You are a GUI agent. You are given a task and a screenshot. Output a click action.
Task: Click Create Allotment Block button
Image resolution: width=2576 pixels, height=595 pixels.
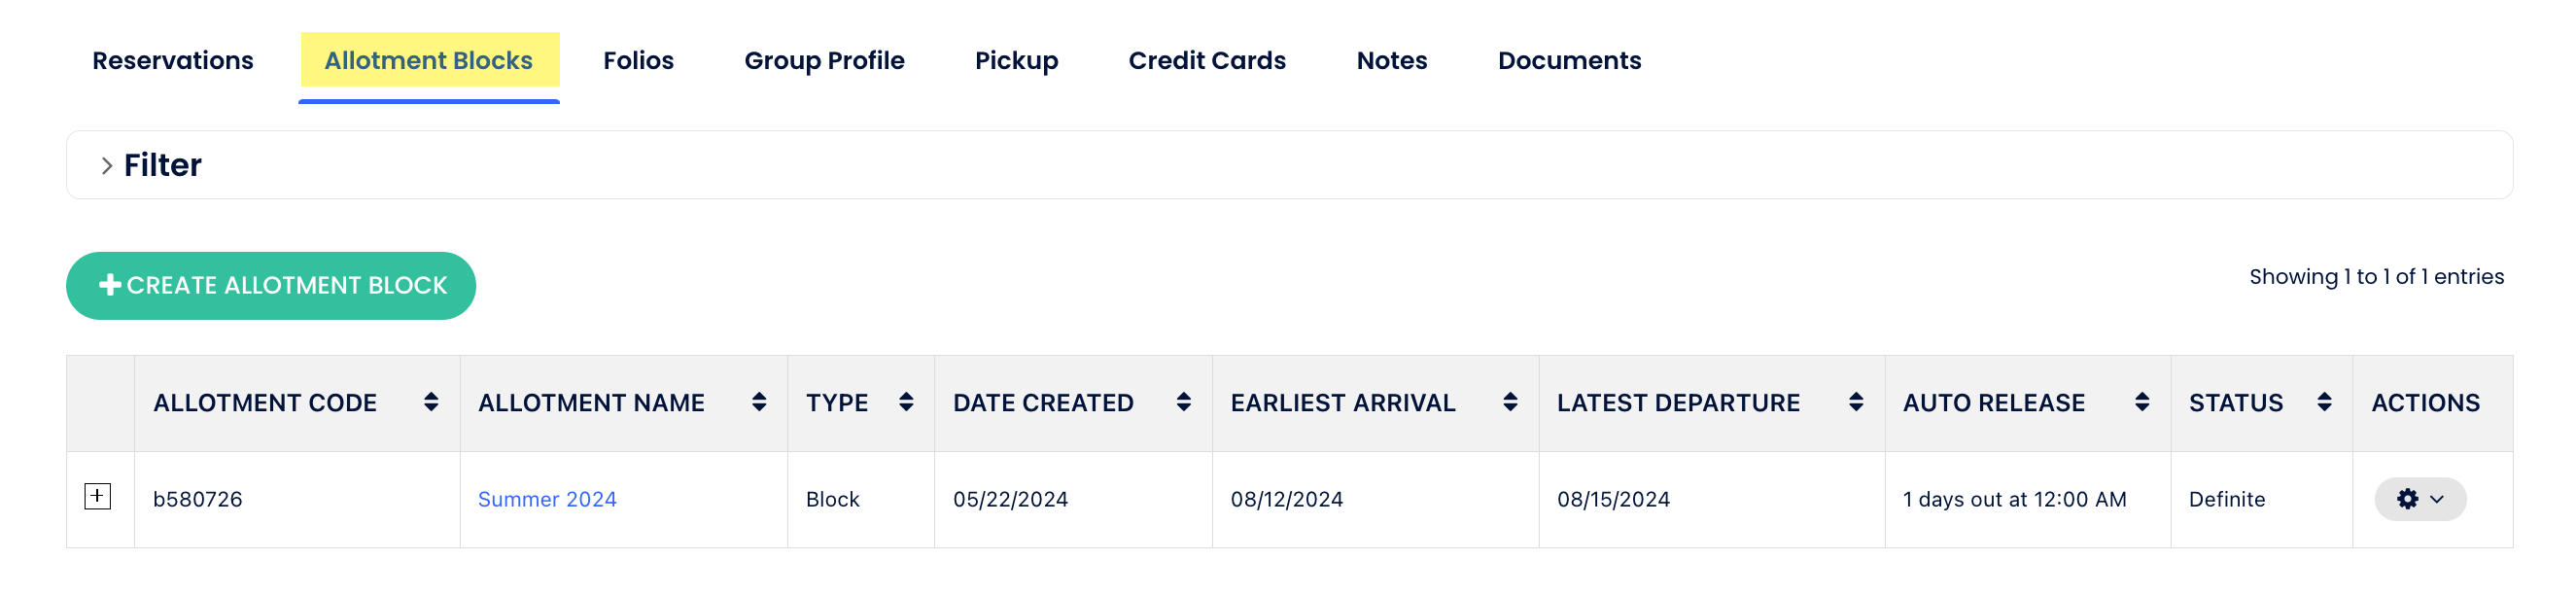[271, 286]
